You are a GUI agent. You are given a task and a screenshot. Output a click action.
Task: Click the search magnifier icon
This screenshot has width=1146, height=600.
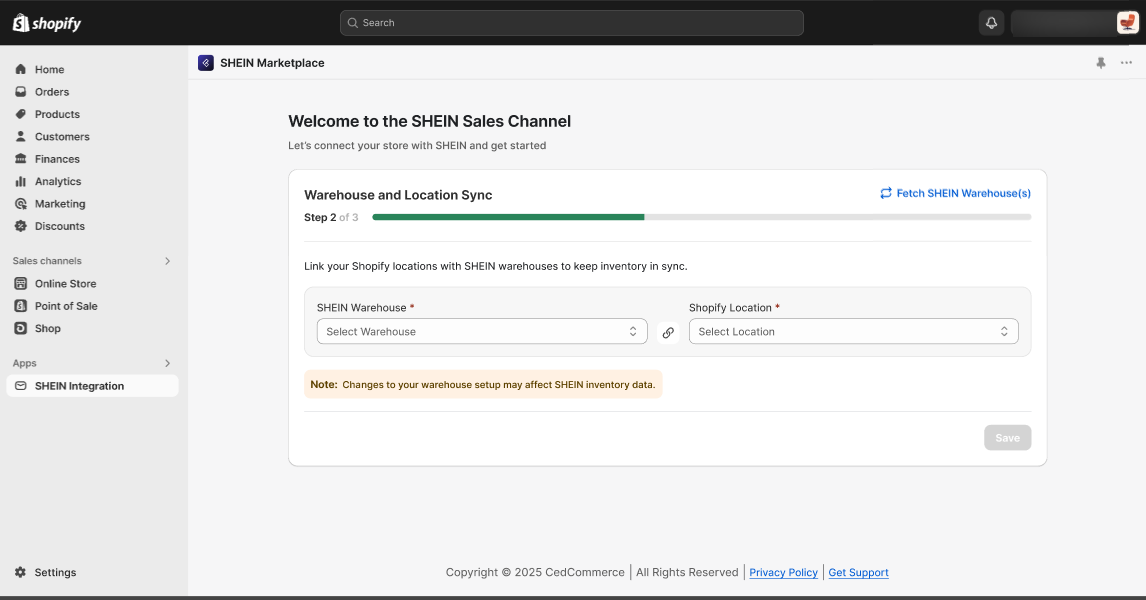352,23
